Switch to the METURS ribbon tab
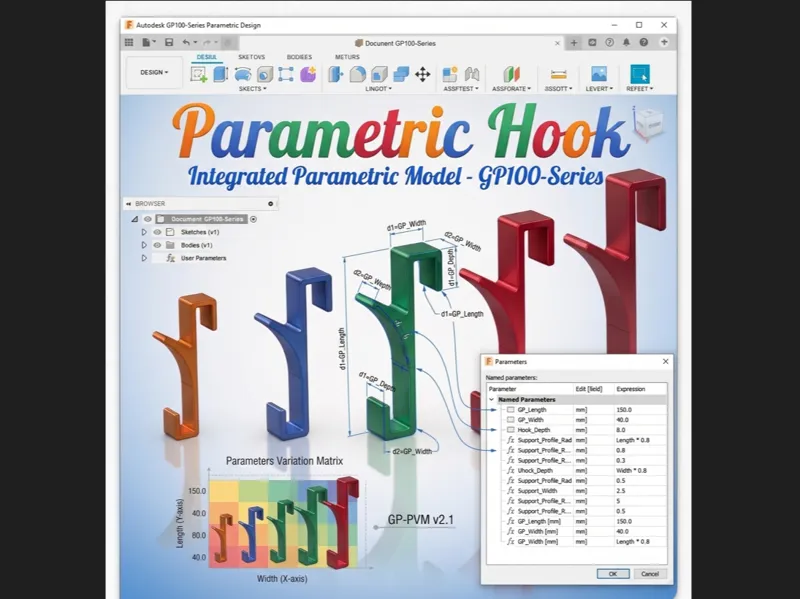Image resolution: width=800 pixels, height=599 pixels. (x=347, y=57)
